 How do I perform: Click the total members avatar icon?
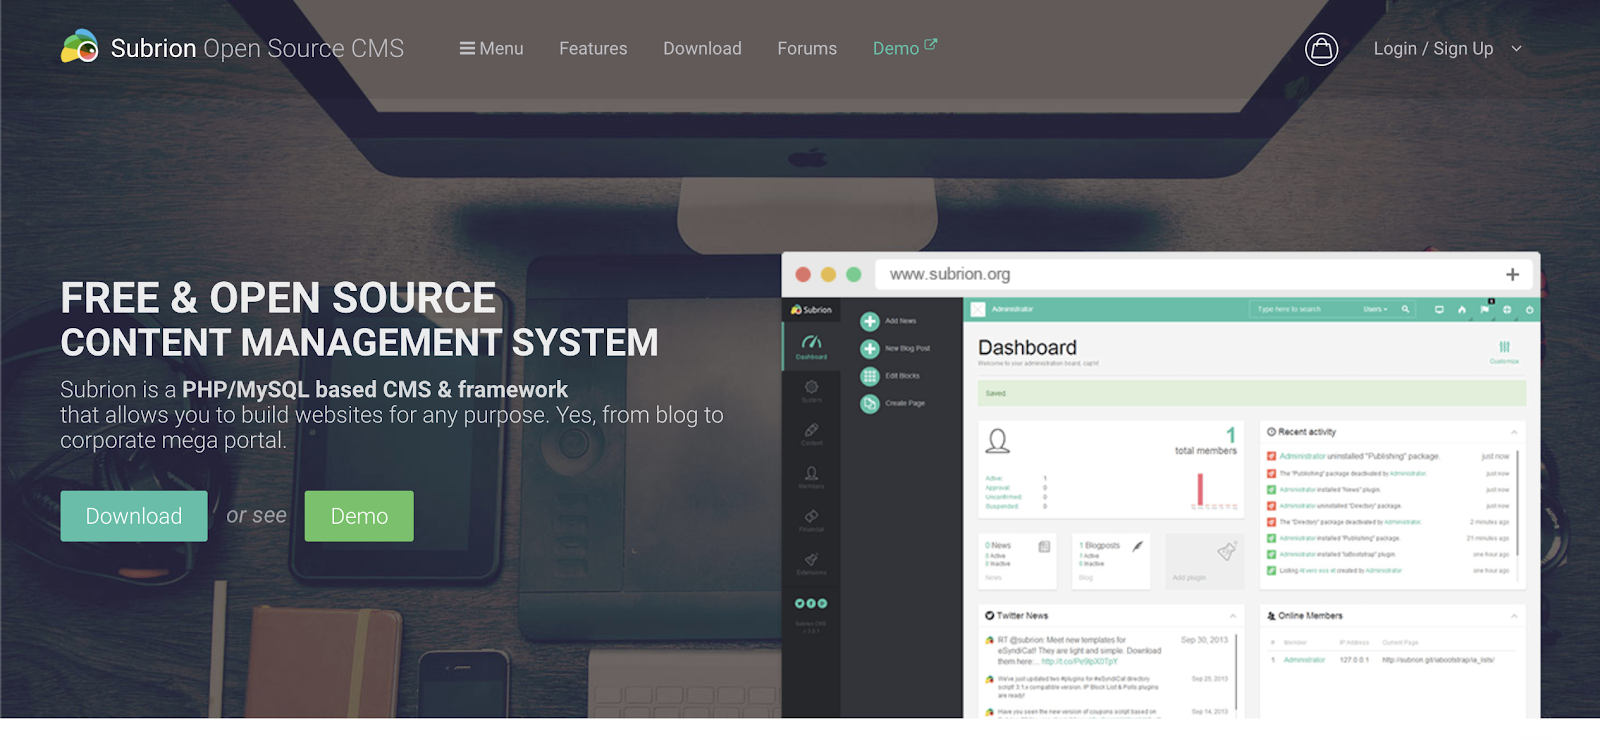[x=997, y=440]
